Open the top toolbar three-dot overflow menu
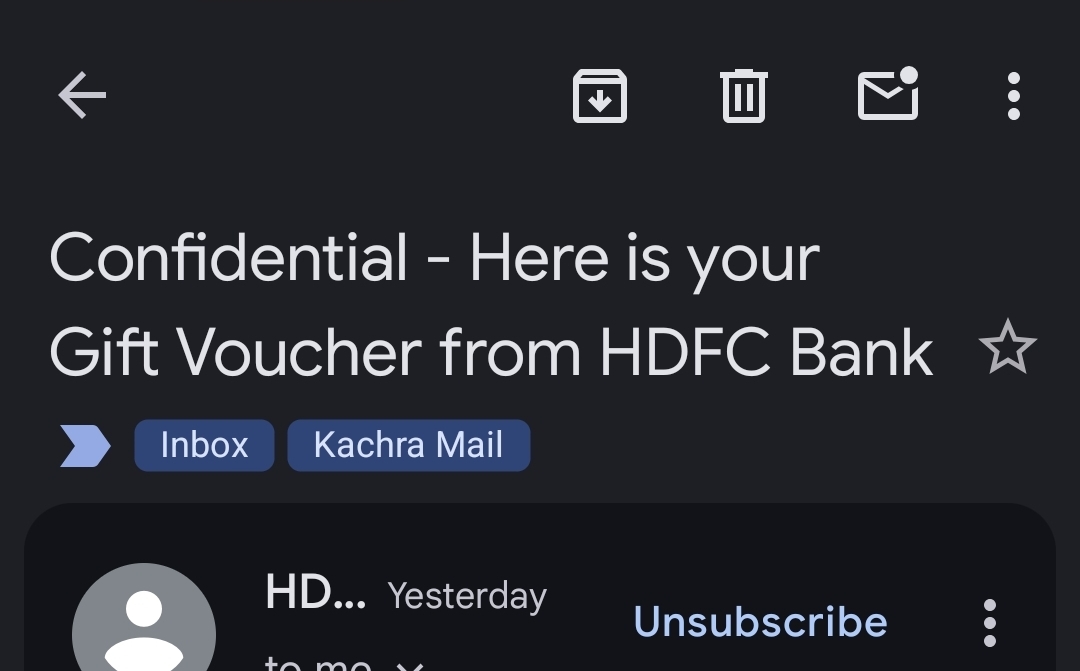 click(x=1013, y=96)
